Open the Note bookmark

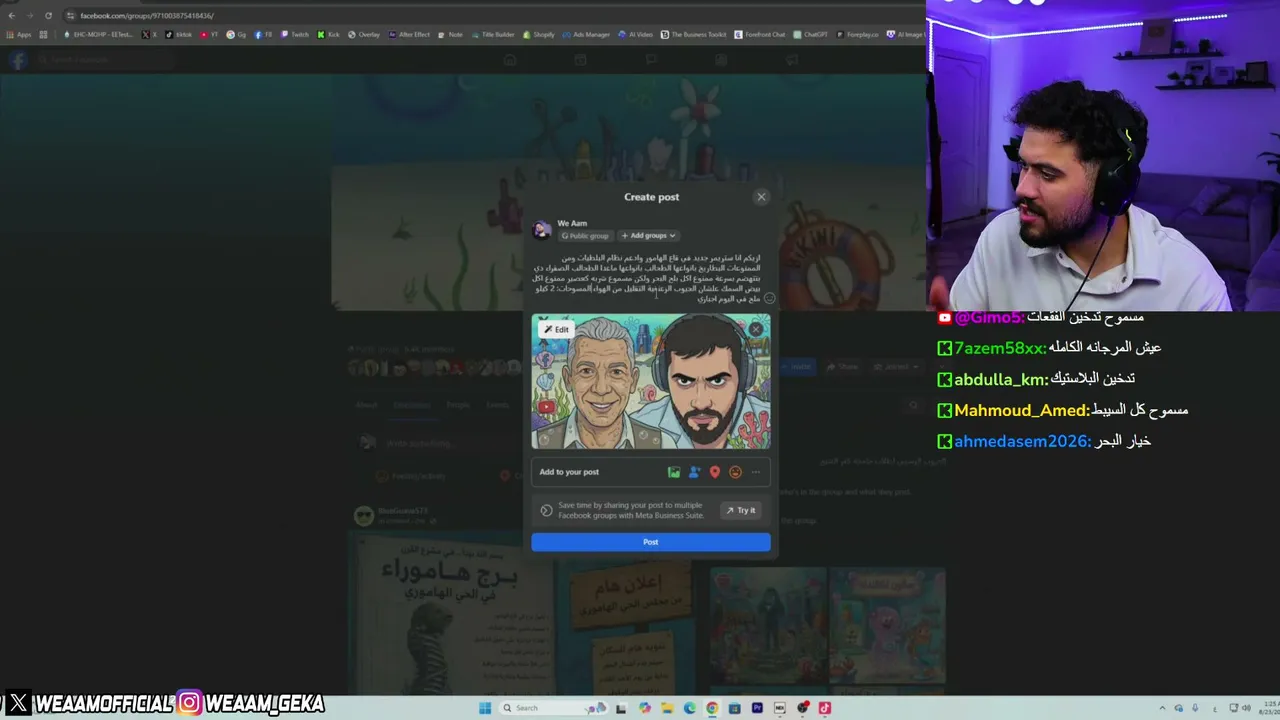[x=451, y=34]
